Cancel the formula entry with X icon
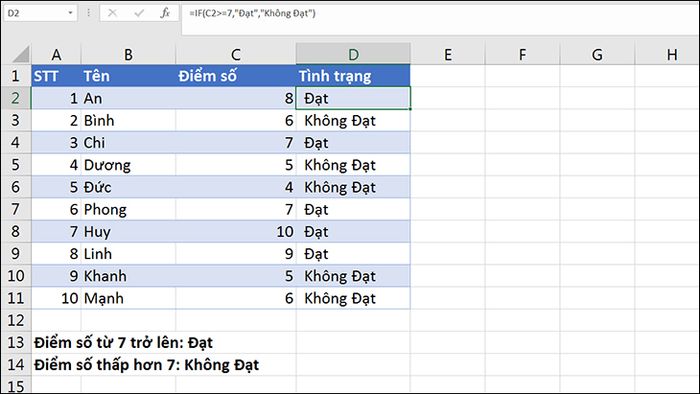The height and width of the screenshot is (394, 700). point(112,13)
